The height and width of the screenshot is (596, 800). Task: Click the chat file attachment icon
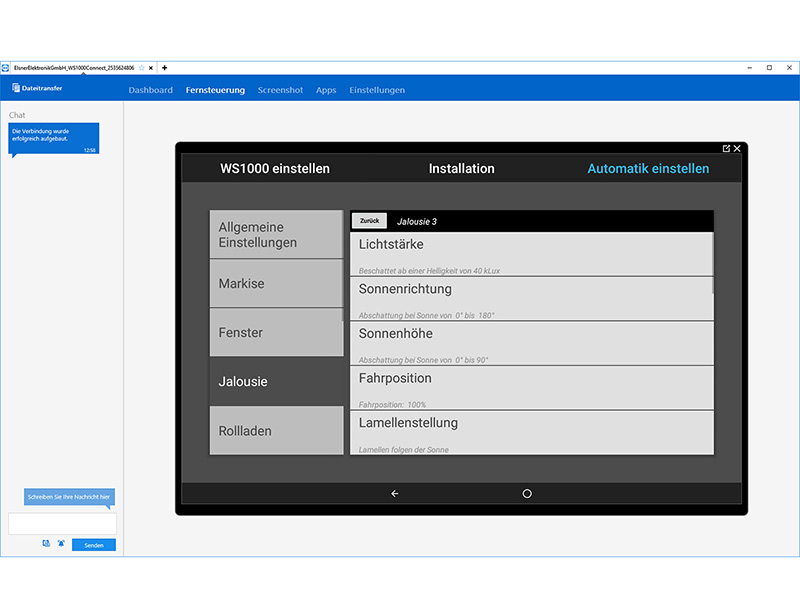point(46,544)
